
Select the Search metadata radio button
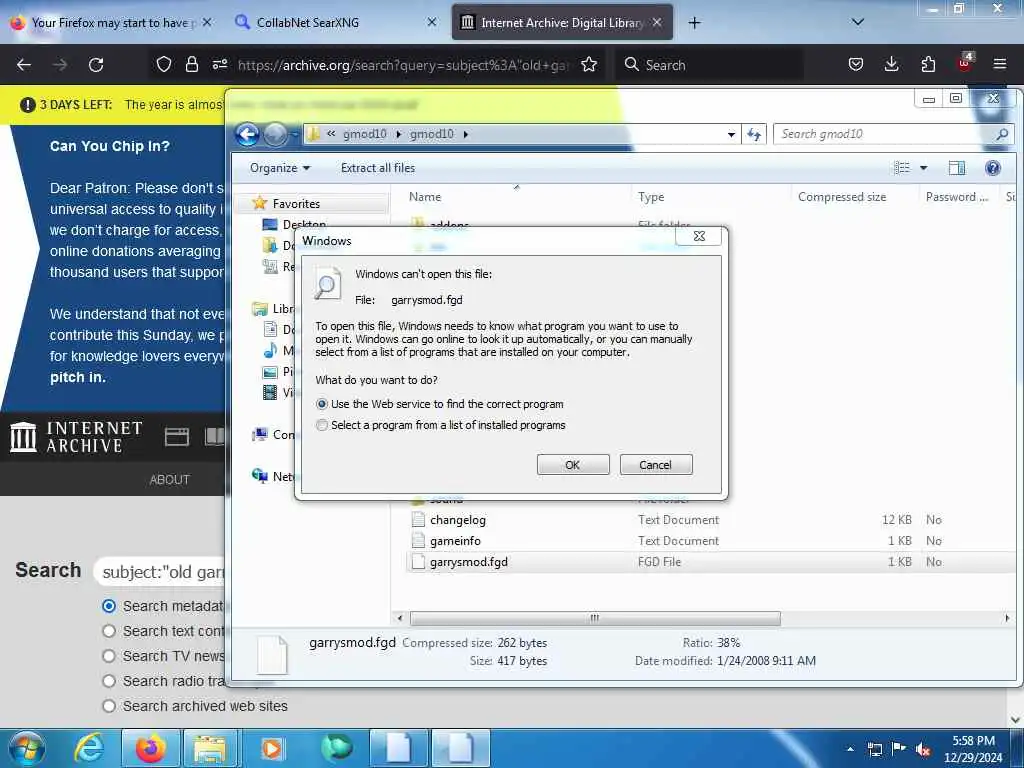pos(109,606)
